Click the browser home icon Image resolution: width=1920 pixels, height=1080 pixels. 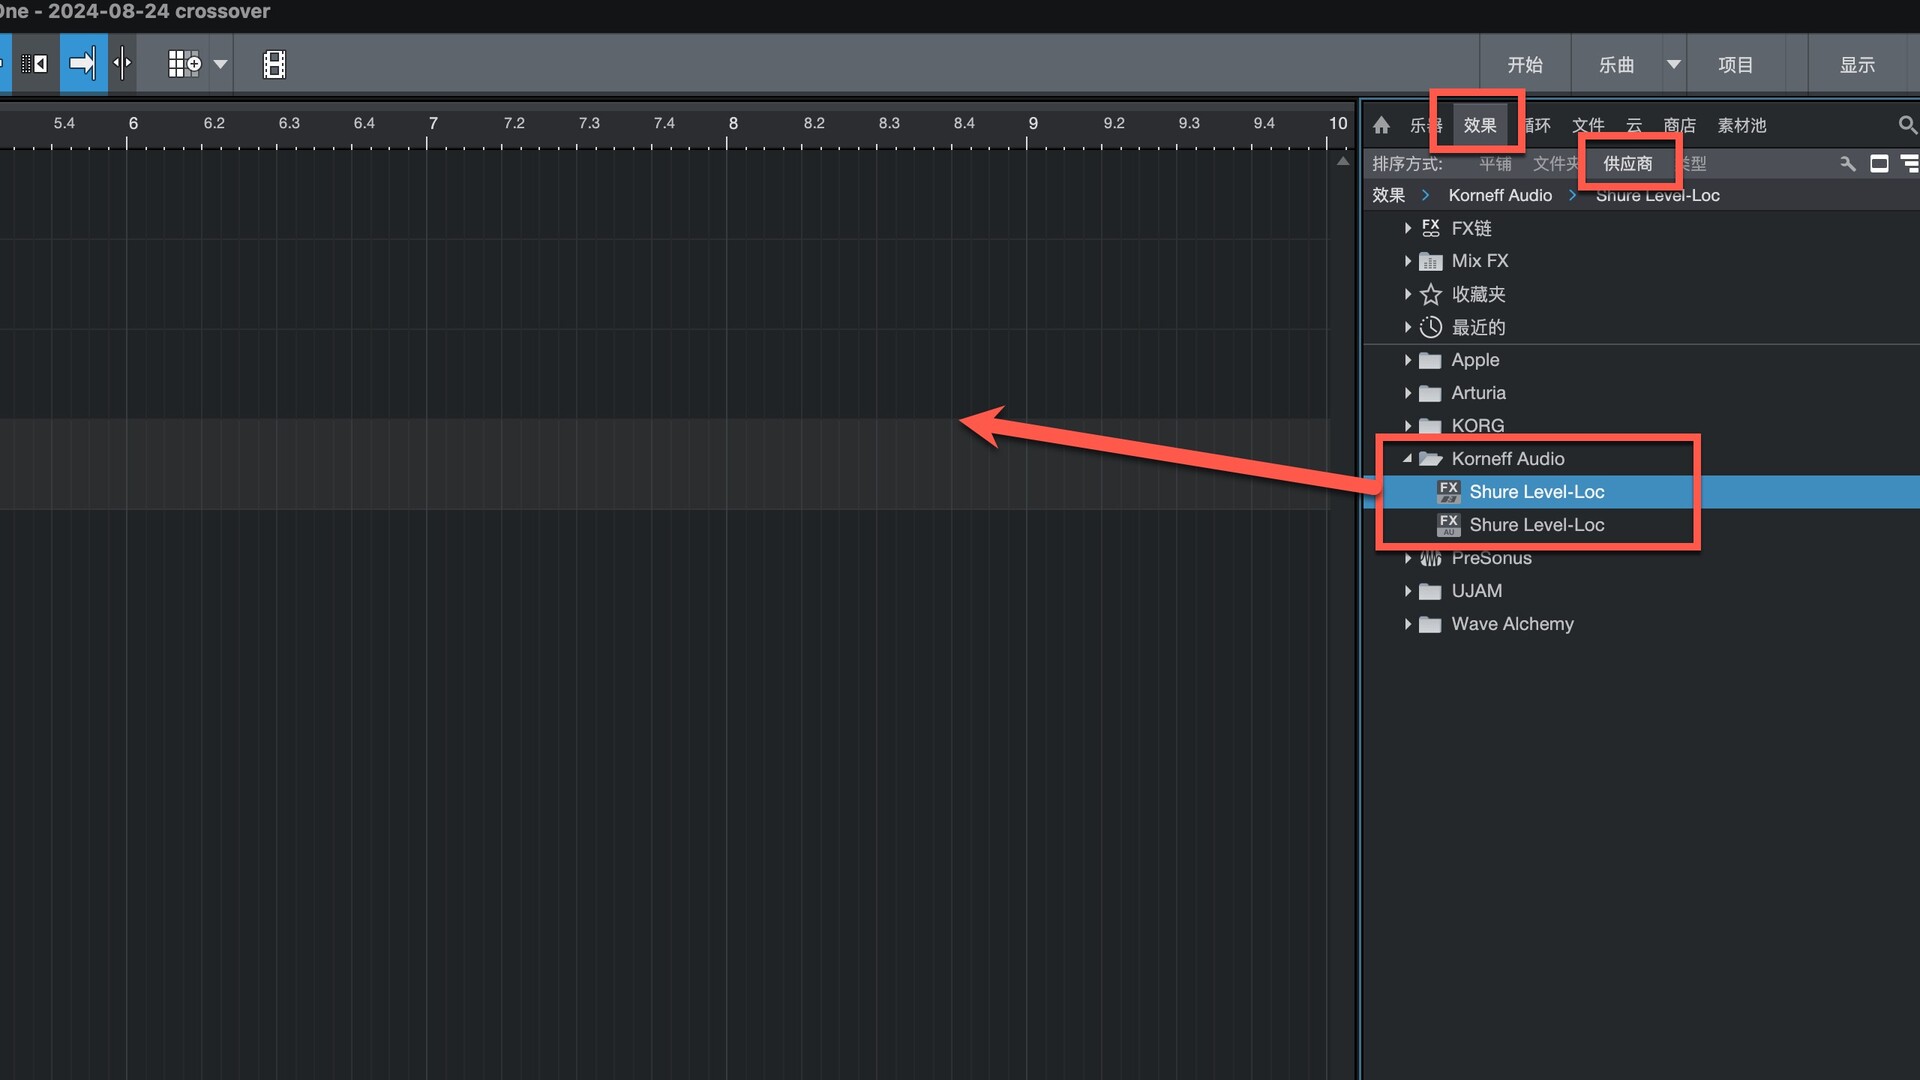(1381, 125)
